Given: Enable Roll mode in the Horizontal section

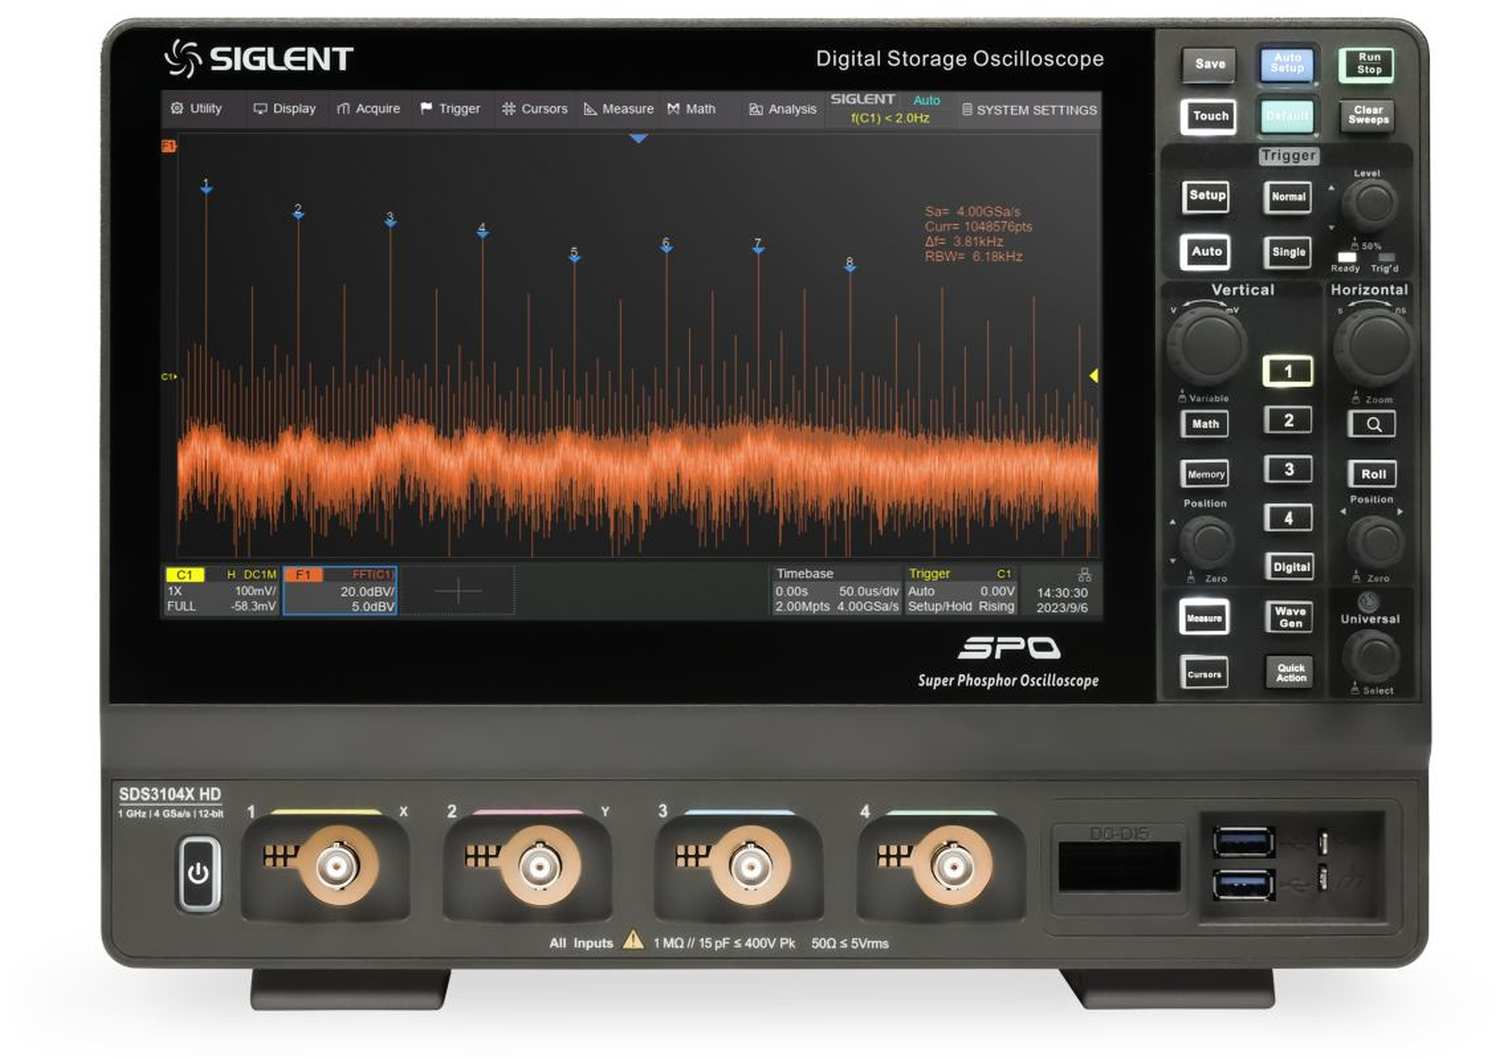Looking at the screenshot, I should coord(1372,473).
